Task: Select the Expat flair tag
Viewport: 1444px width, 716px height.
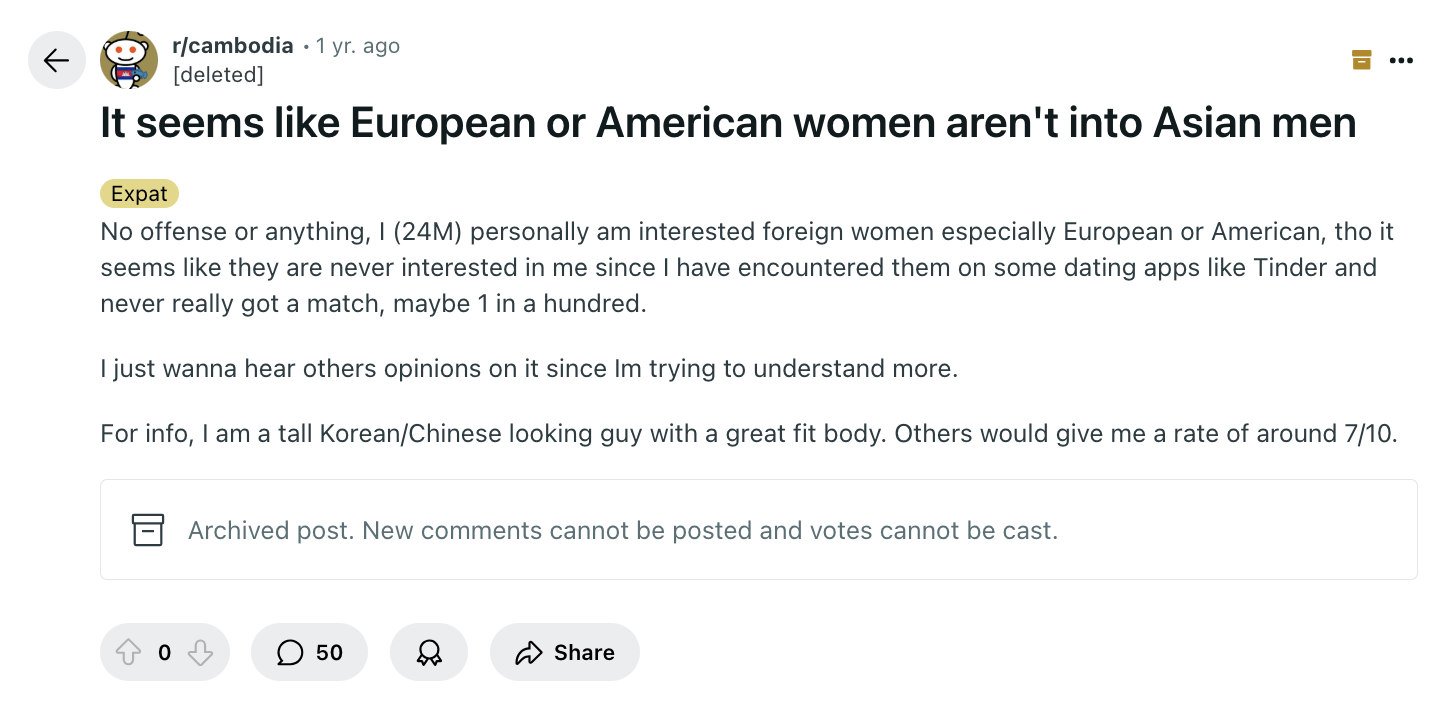Action: [x=139, y=194]
